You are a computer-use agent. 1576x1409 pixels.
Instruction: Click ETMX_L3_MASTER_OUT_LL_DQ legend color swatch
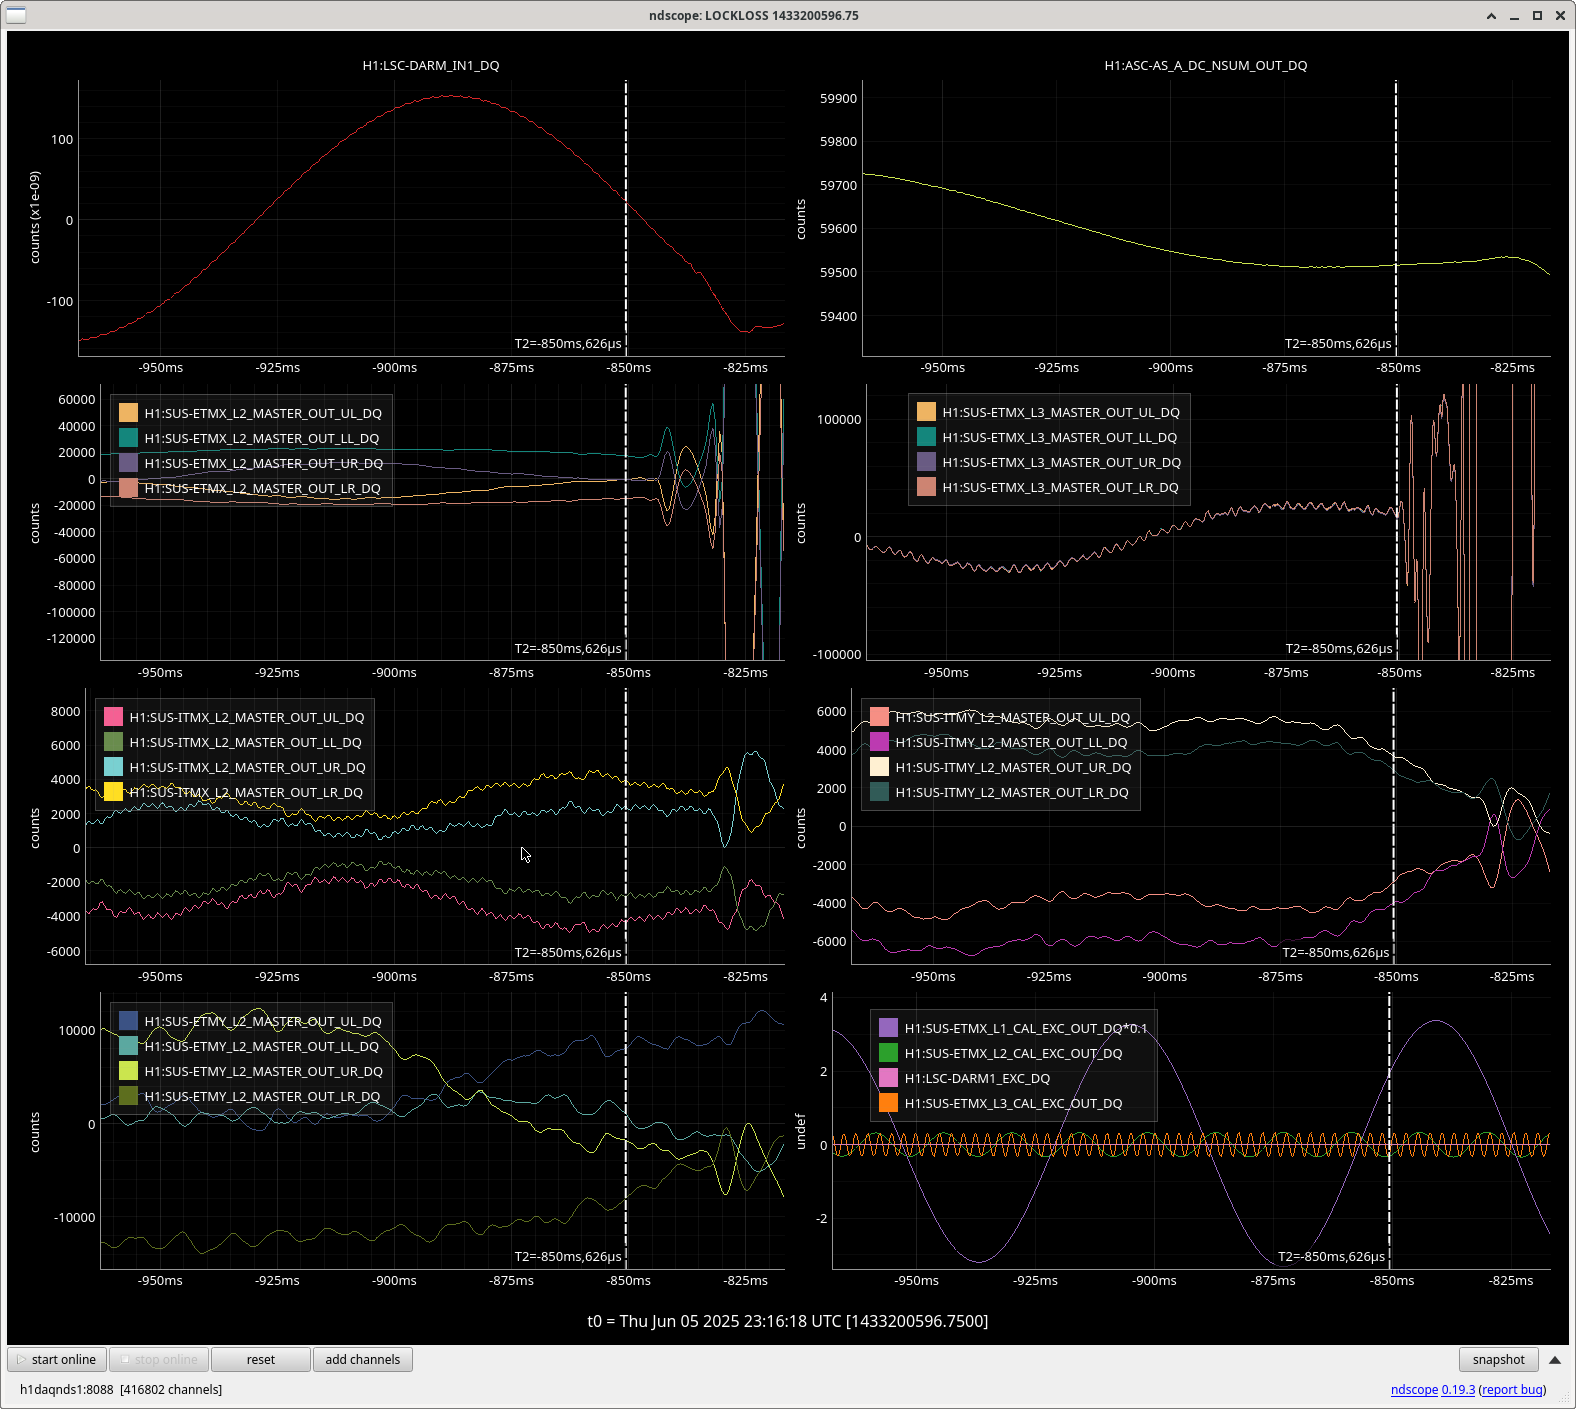point(926,437)
